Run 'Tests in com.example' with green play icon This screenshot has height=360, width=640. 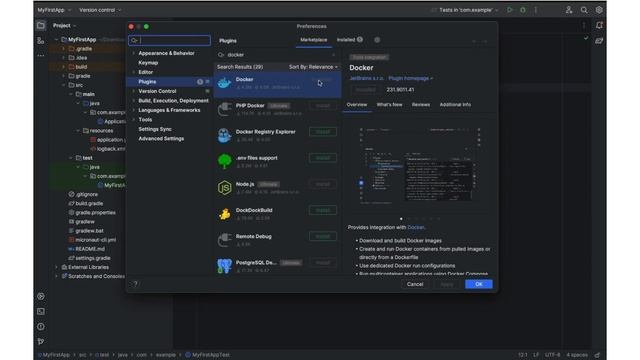(x=510, y=10)
